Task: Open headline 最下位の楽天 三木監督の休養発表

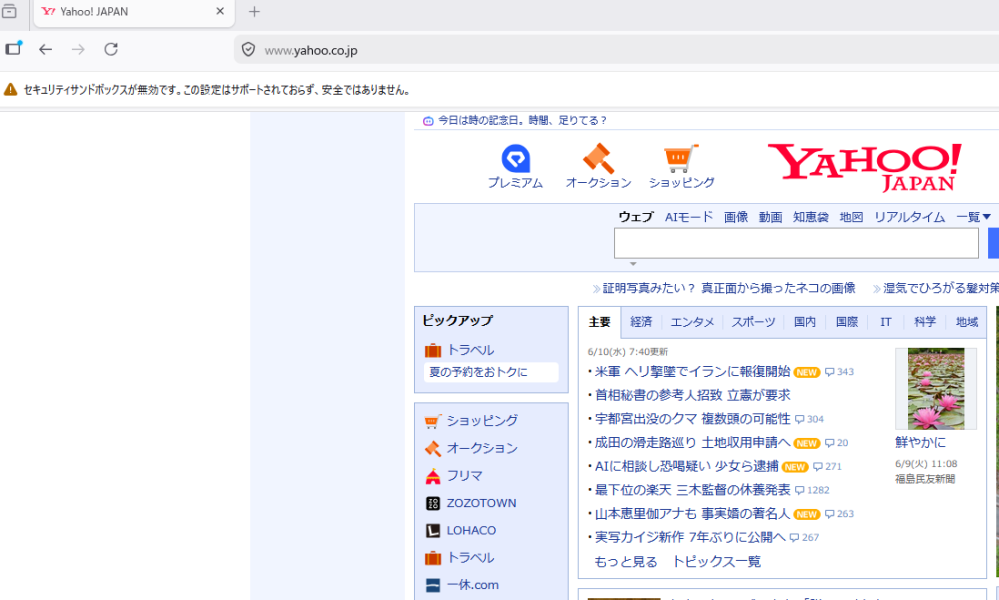Action: click(693, 490)
